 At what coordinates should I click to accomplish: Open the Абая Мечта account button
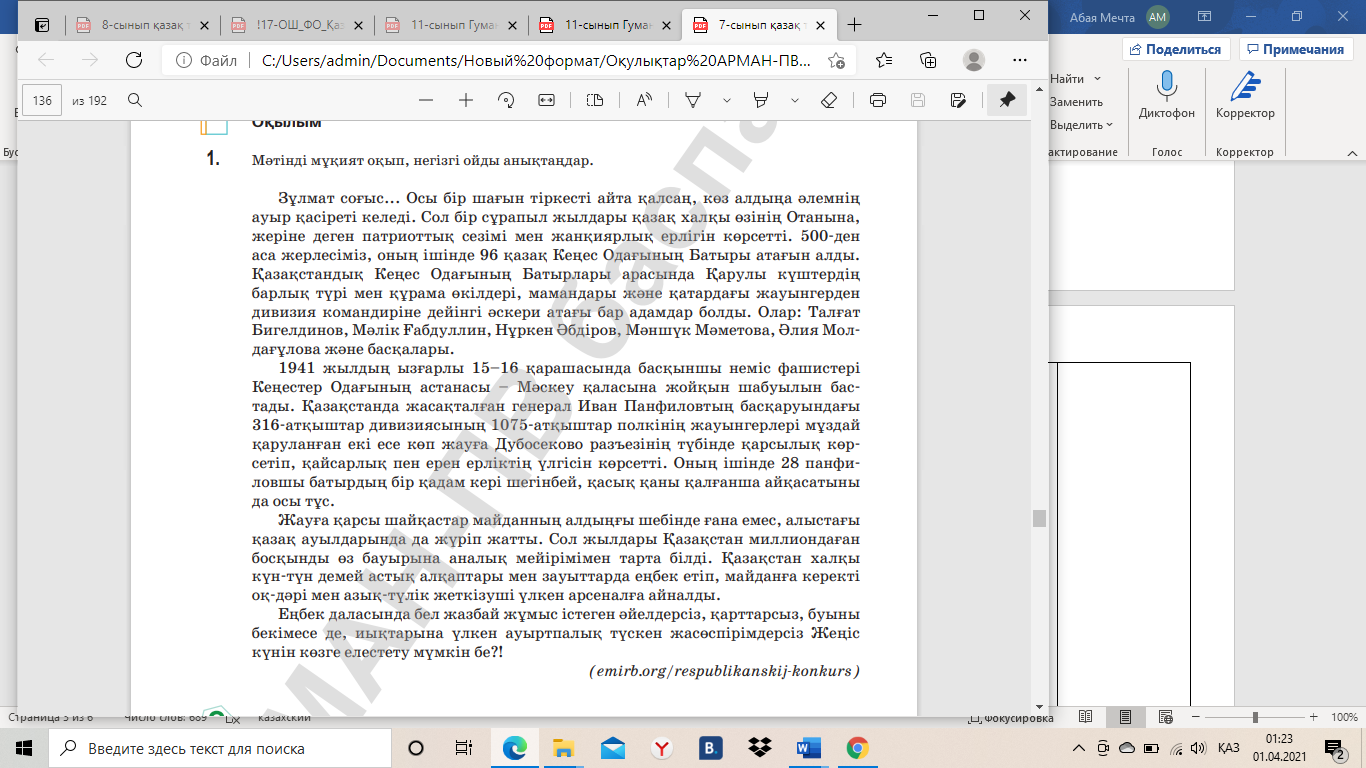[x=1121, y=16]
